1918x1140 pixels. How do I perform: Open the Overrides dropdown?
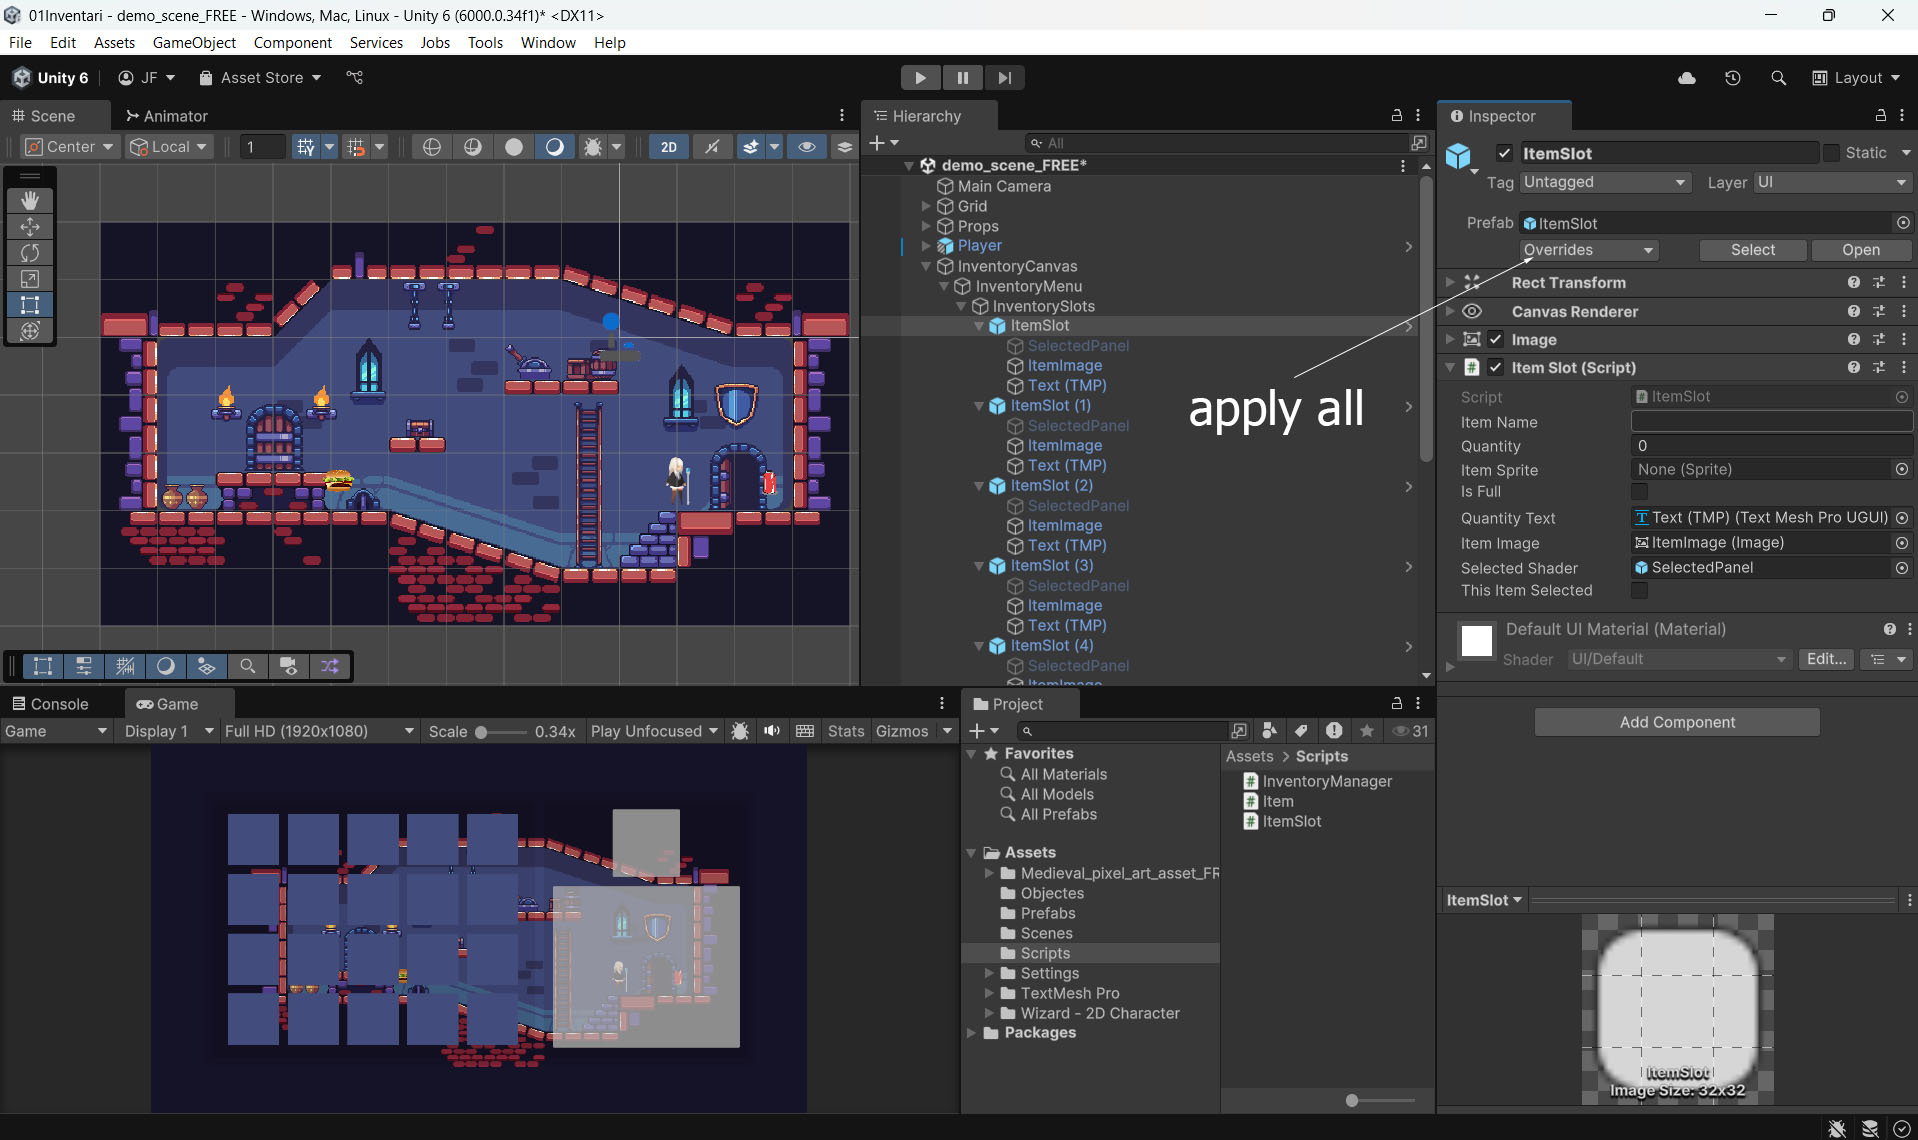(x=1588, y=250)
